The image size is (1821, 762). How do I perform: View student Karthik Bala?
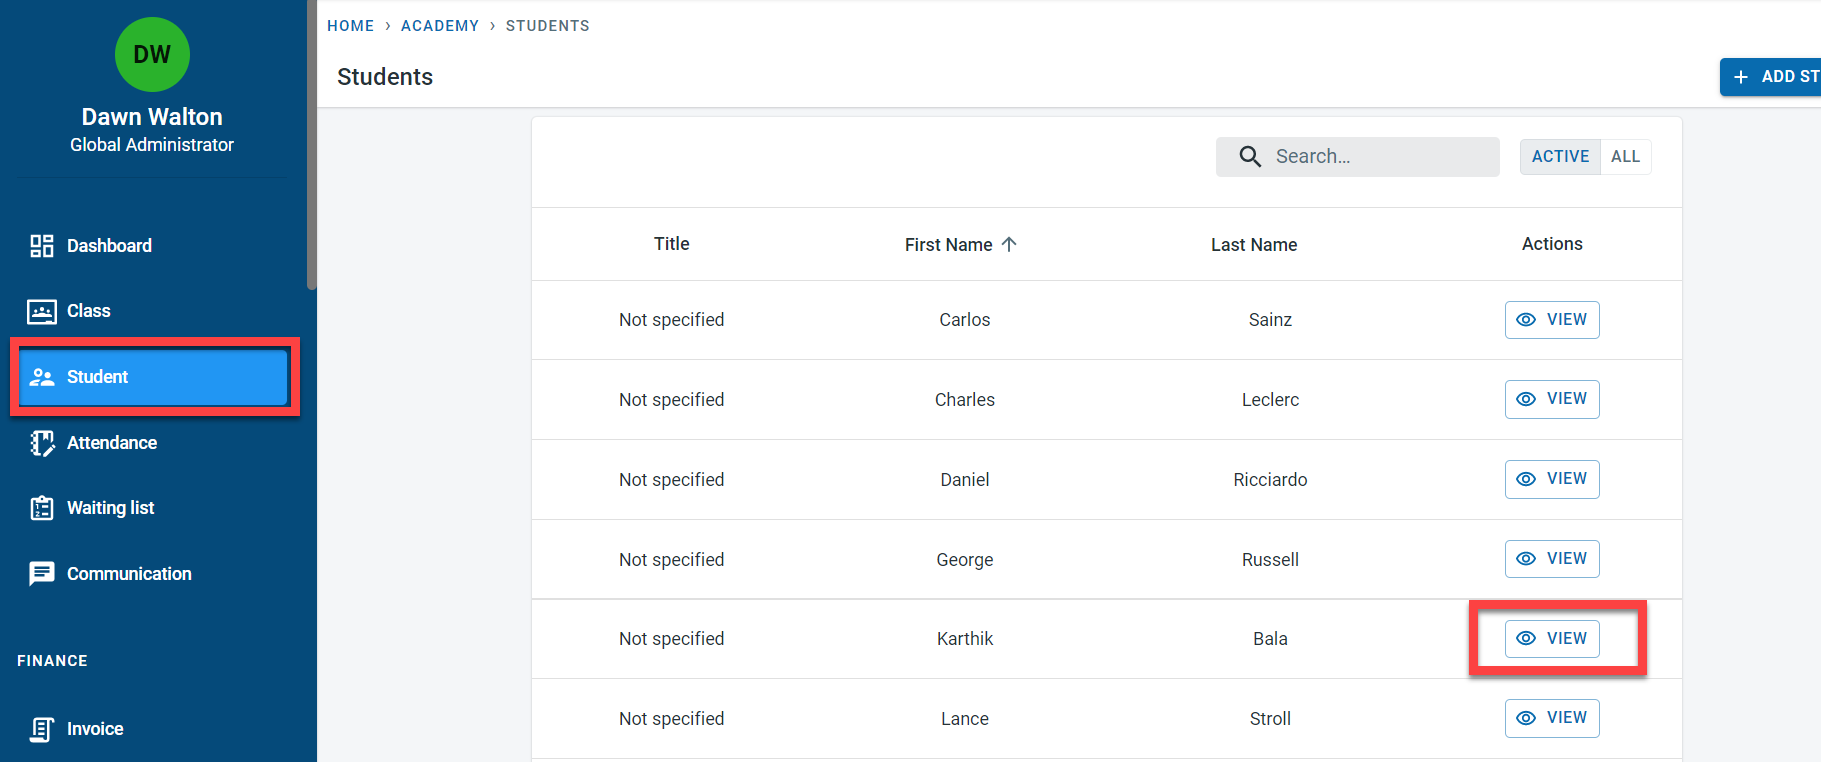pyautogui.click(x=1551, y=639)
